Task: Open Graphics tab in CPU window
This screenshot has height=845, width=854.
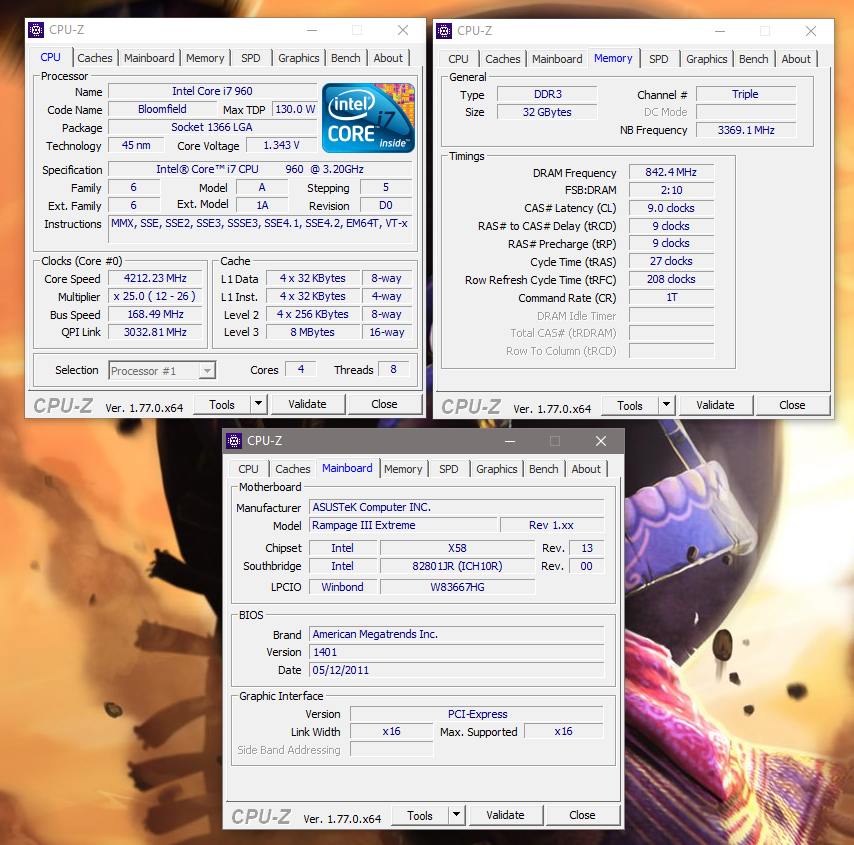Action: click(x=298, y=58)
